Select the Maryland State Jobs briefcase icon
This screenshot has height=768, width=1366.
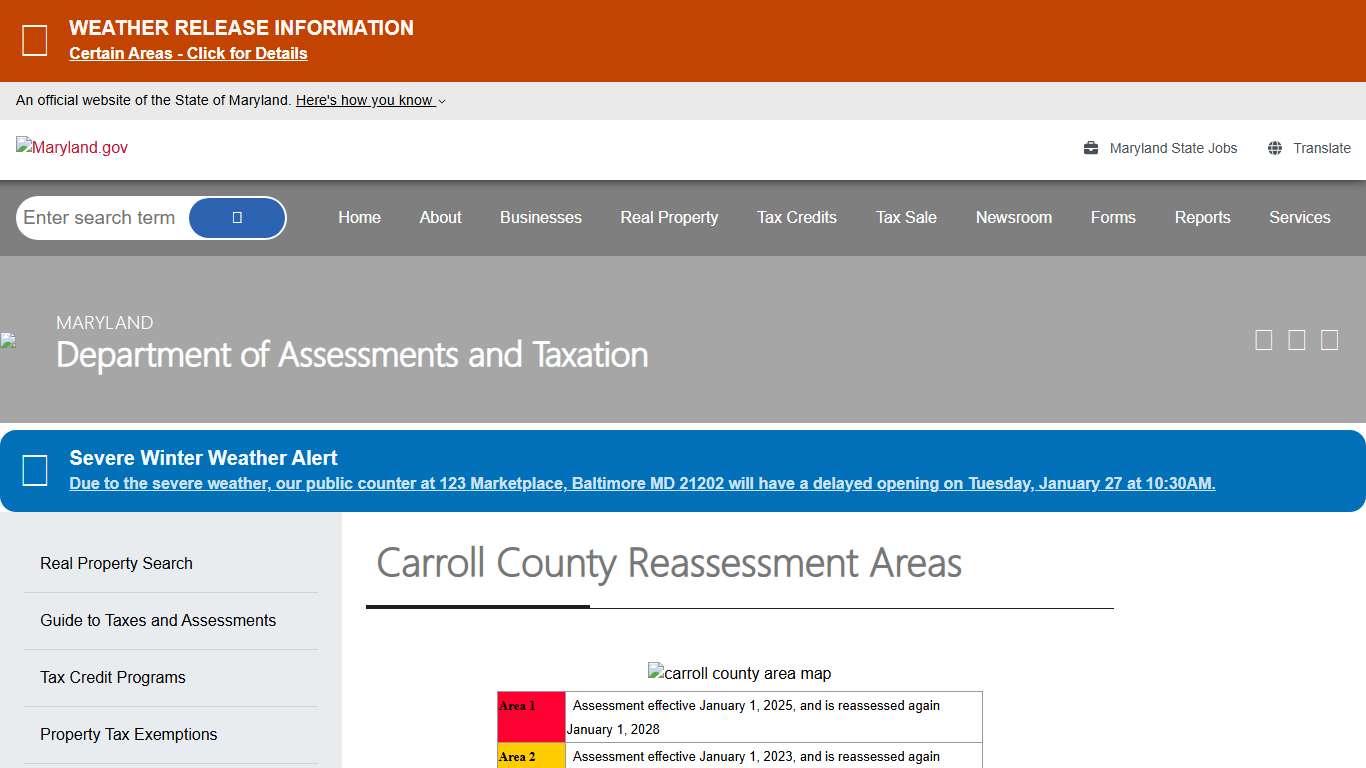1089,147
